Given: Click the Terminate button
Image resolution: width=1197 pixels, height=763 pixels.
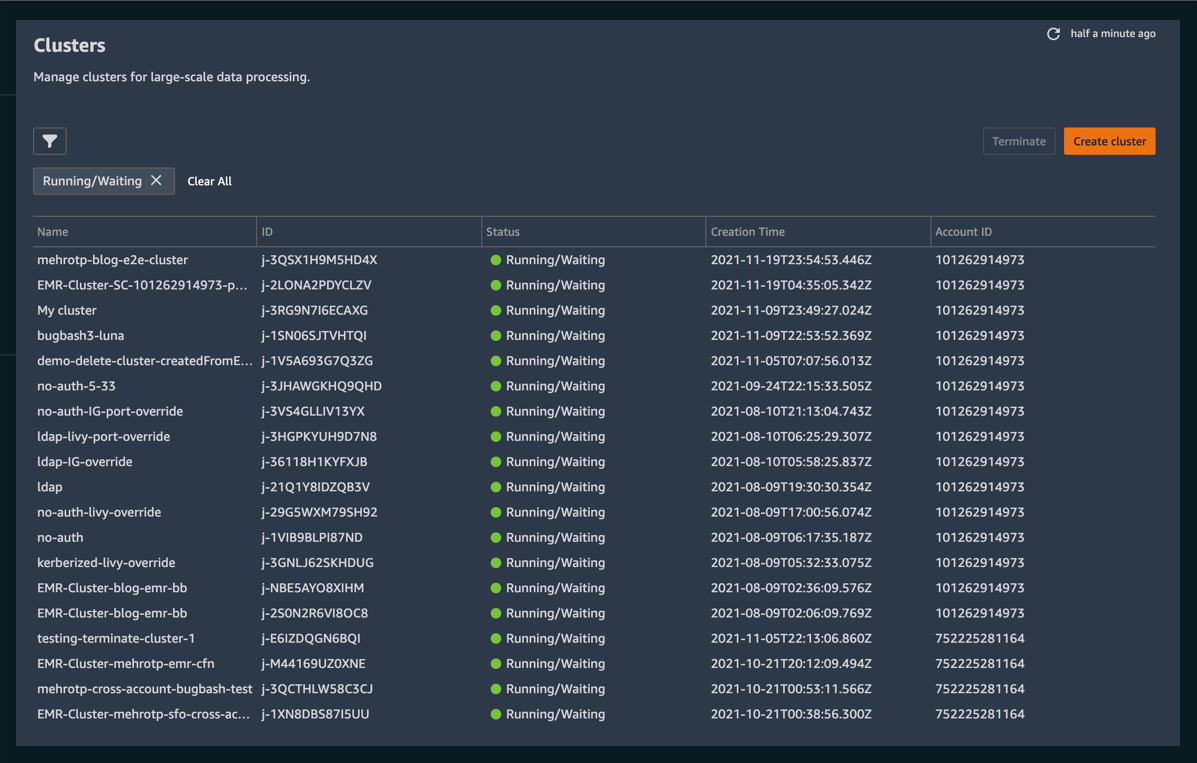Looking at the screenshot, I should click(x=1018, y=141).
